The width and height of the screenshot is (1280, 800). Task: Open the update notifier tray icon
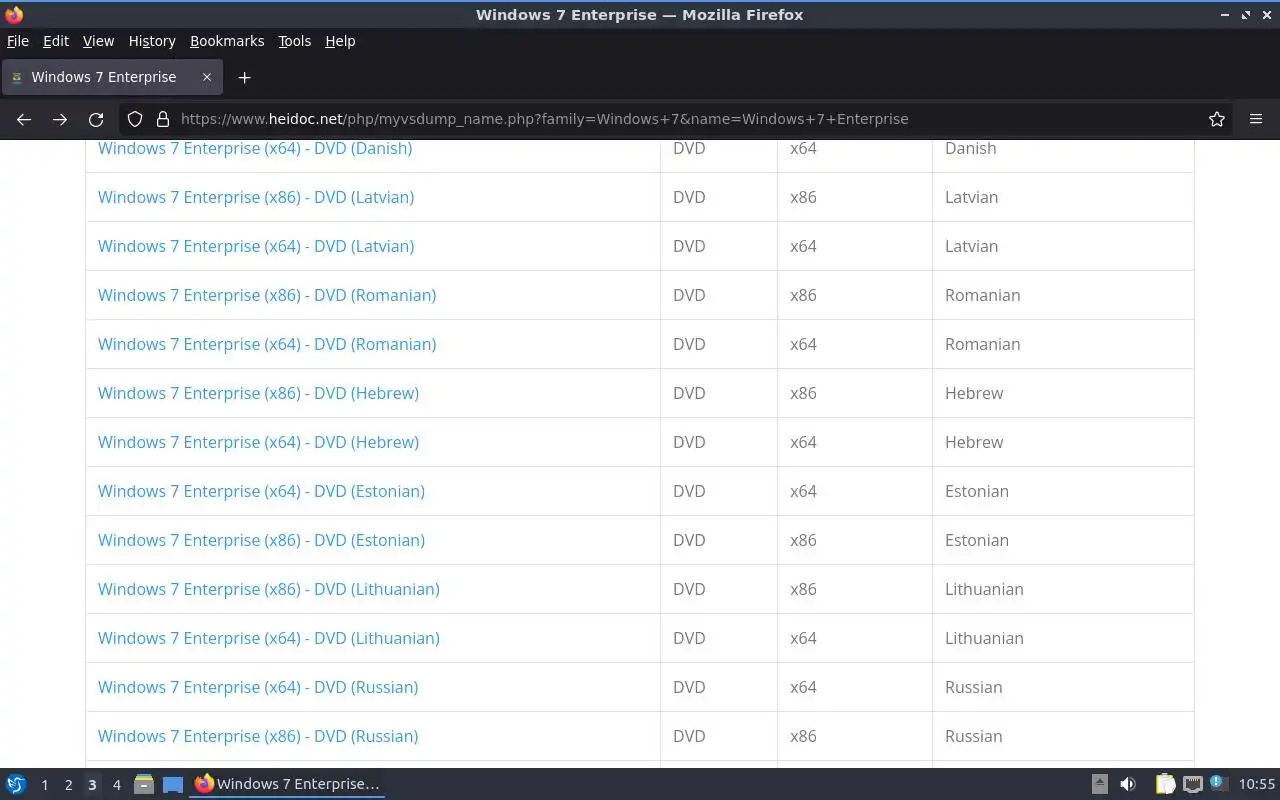click(x=1218, y=783)
